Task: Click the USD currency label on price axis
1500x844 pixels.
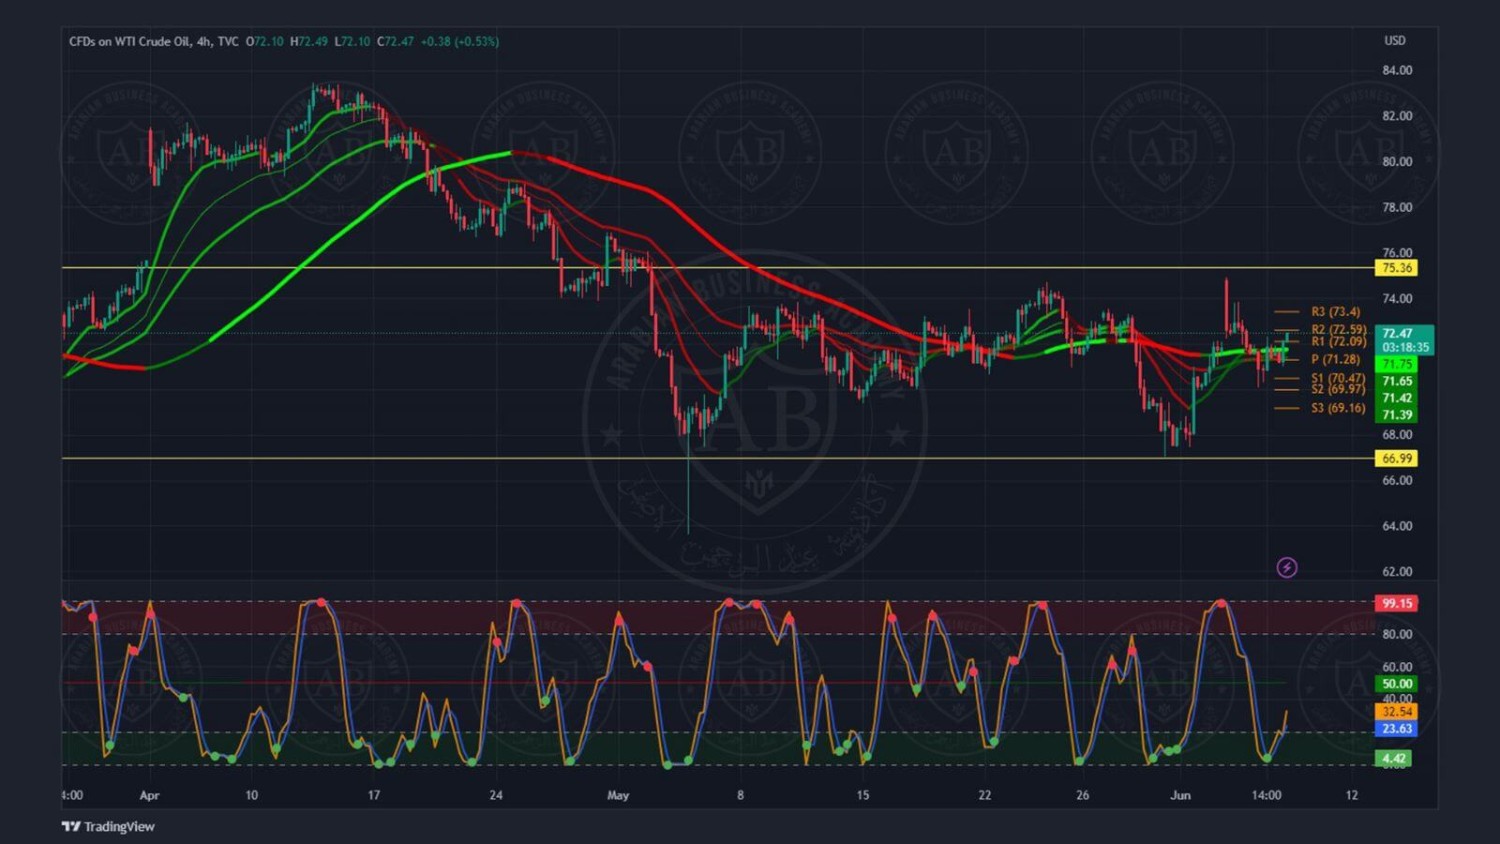Action: pyautogui.click(x=1394, y=41)
